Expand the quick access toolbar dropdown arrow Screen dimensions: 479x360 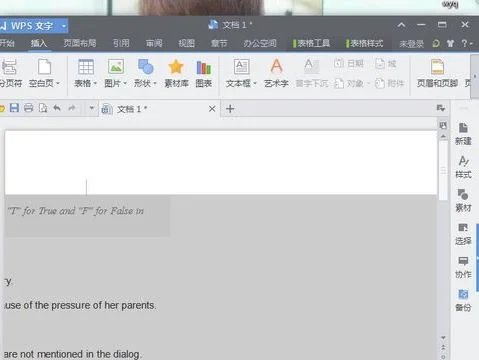pyautogui.click(x=91, y=108)
